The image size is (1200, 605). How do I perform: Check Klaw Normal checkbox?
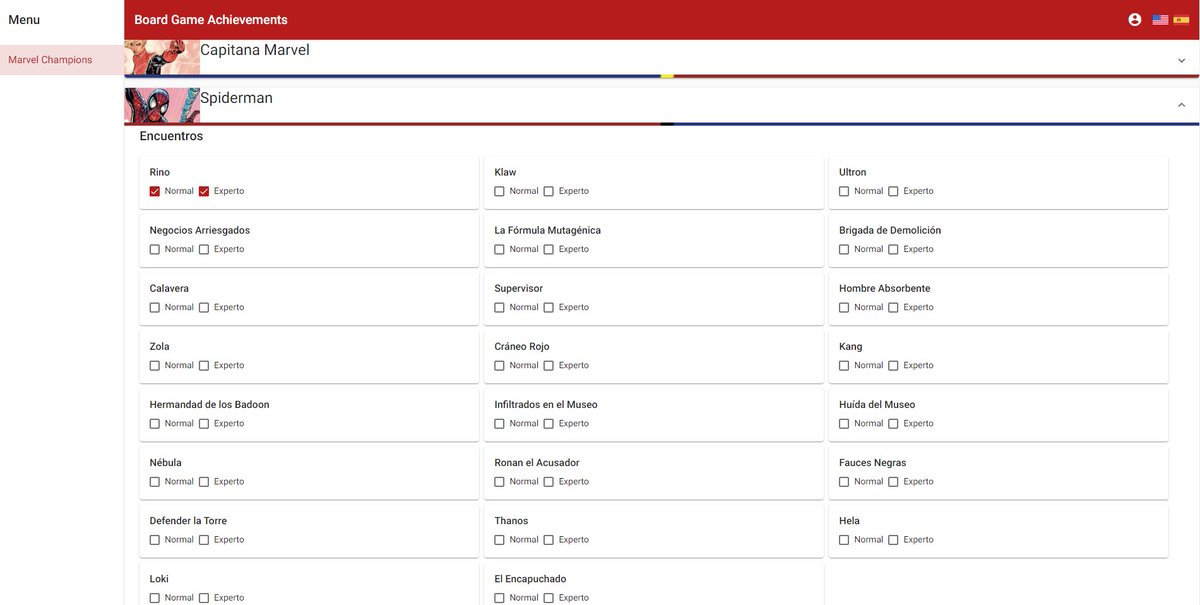click(x=499, y=191)
